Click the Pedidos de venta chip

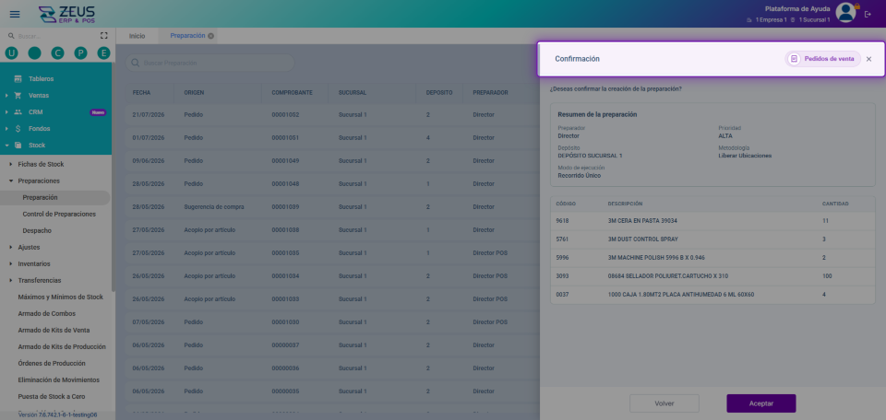pyautogui.click(x=823, y=59)
